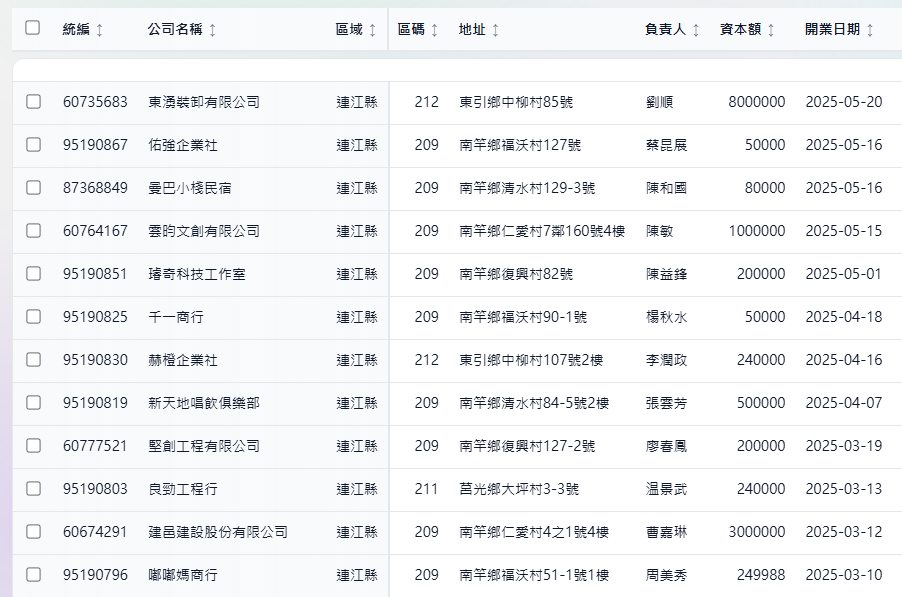The image size is (902, 597).
Task: Open company name 曼巴小棧民宿
Action: [190, 188]
